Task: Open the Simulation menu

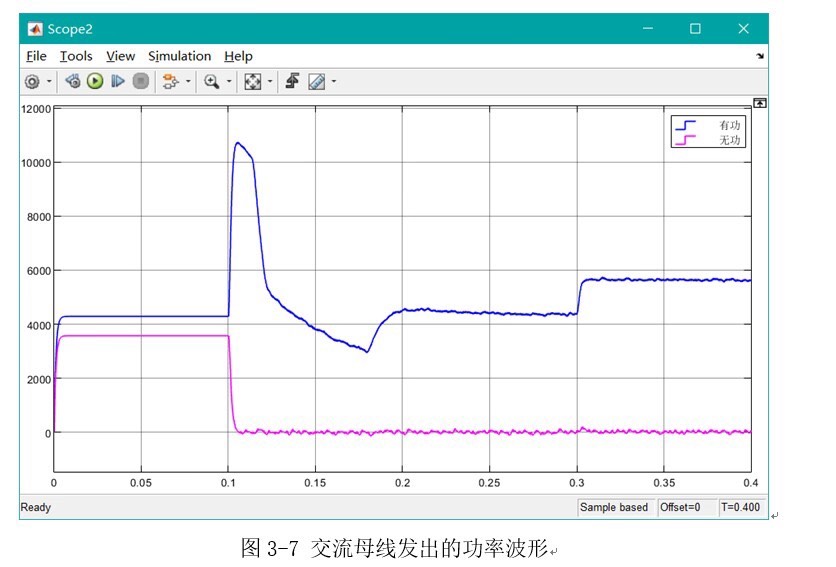Action: 179,56
